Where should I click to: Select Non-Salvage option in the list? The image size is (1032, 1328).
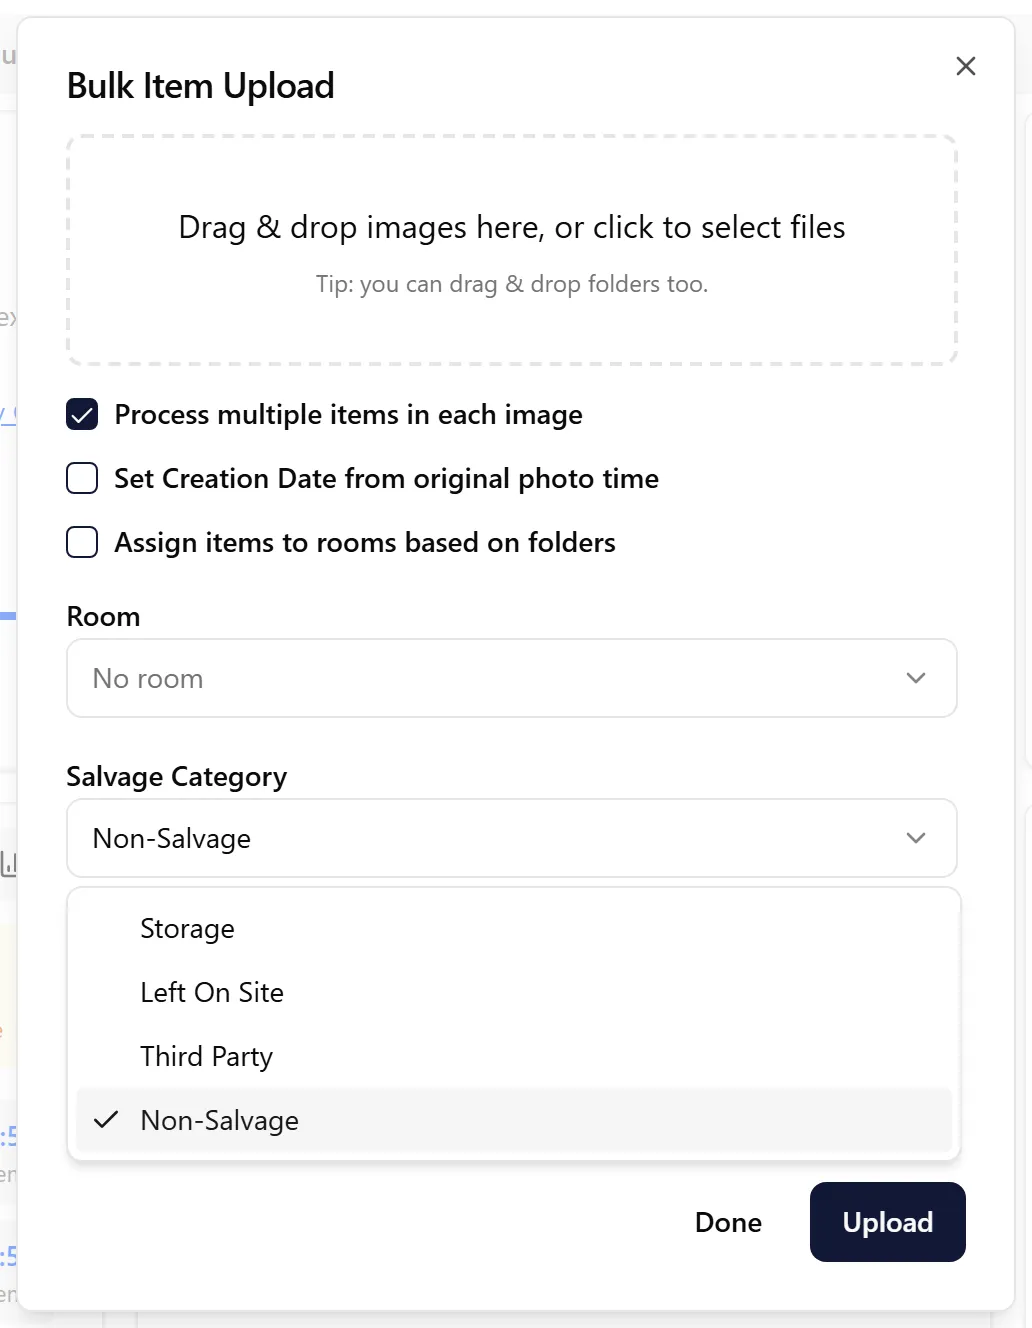514,1120
